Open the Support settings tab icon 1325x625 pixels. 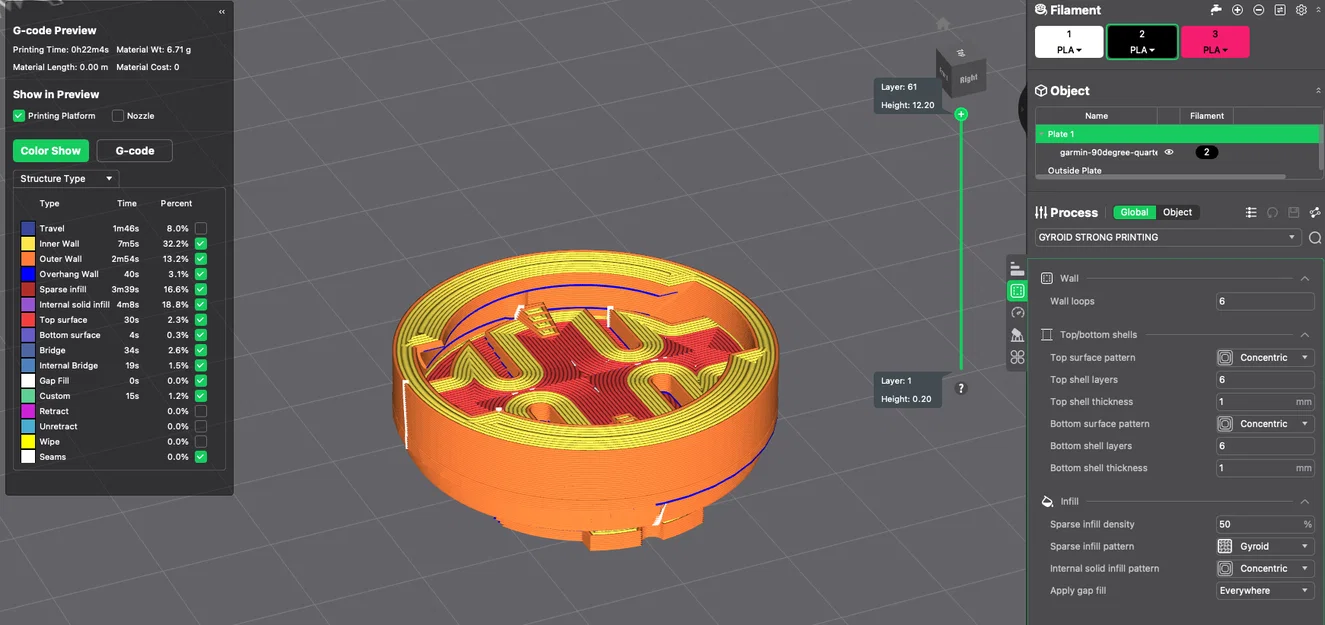point(1017,335)
